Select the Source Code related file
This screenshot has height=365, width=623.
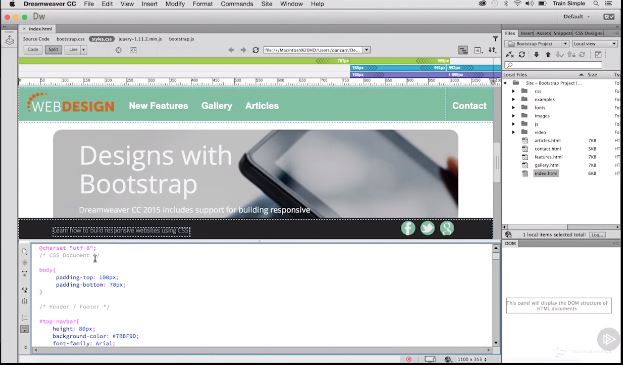(36, 39)
